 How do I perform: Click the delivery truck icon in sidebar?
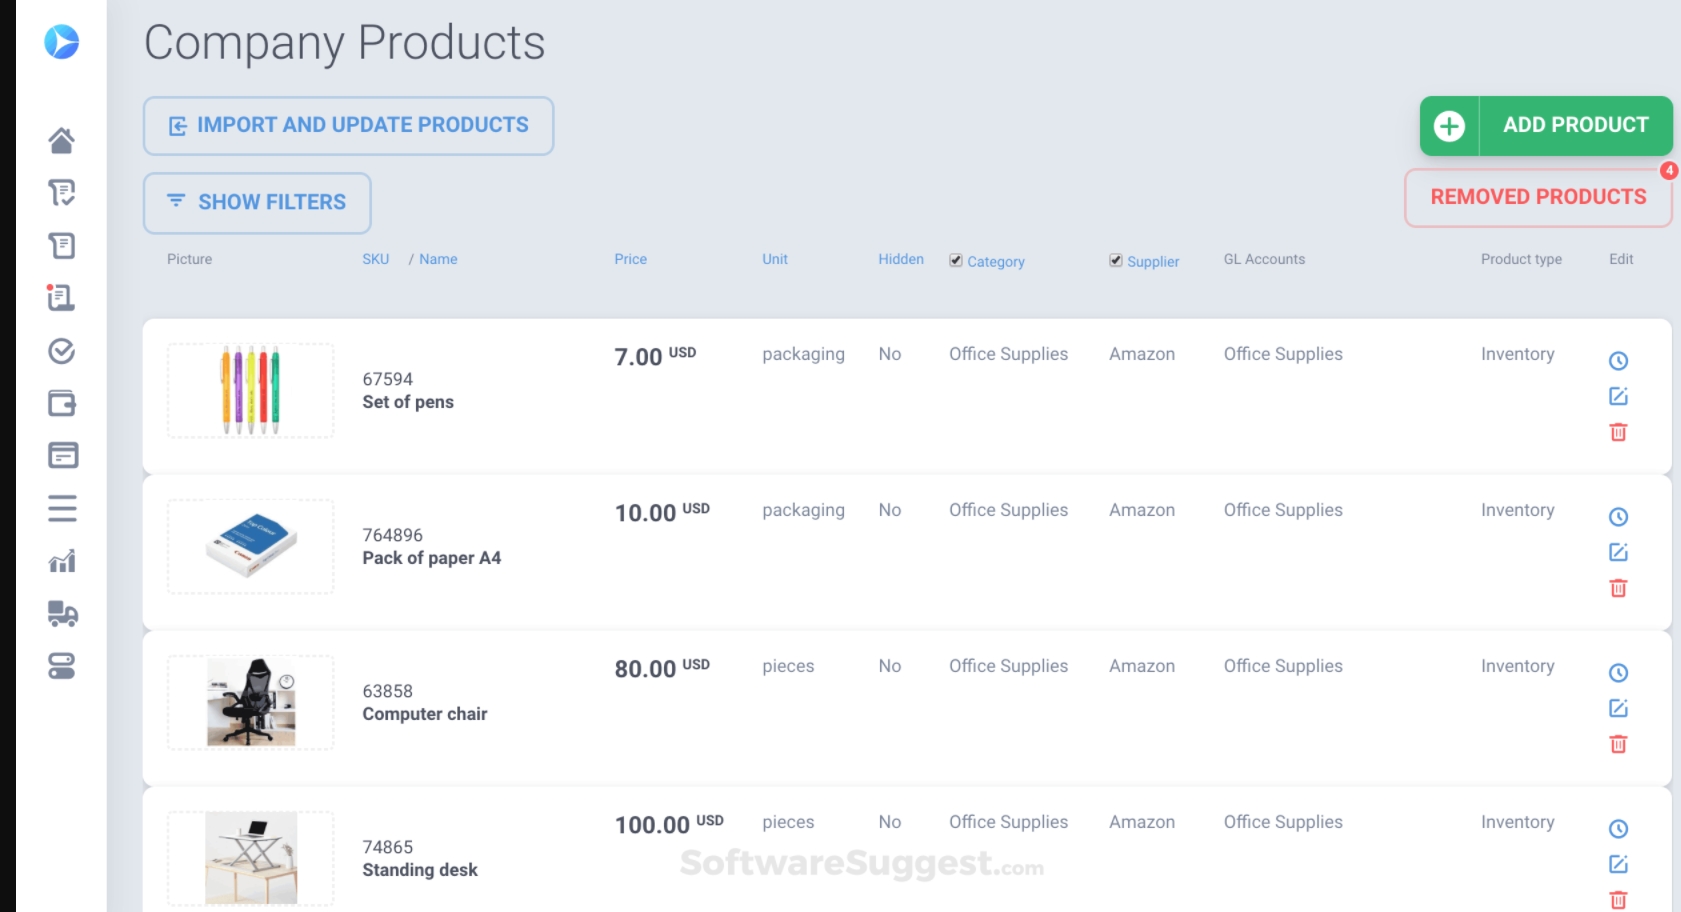pyautogui.click(x=62, y=613)
